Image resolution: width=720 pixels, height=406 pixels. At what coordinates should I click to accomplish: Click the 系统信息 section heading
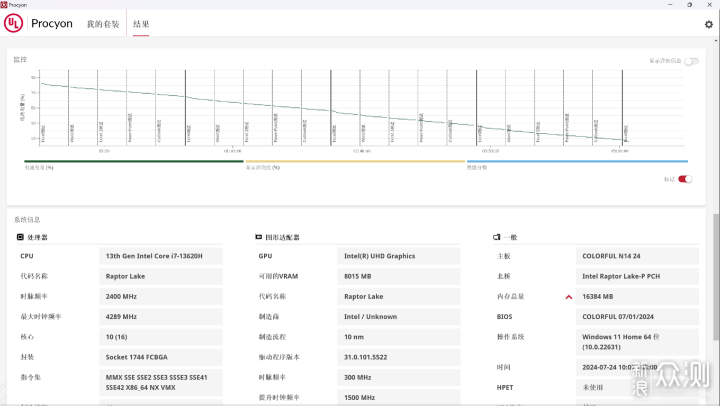[x=27, y=220]
